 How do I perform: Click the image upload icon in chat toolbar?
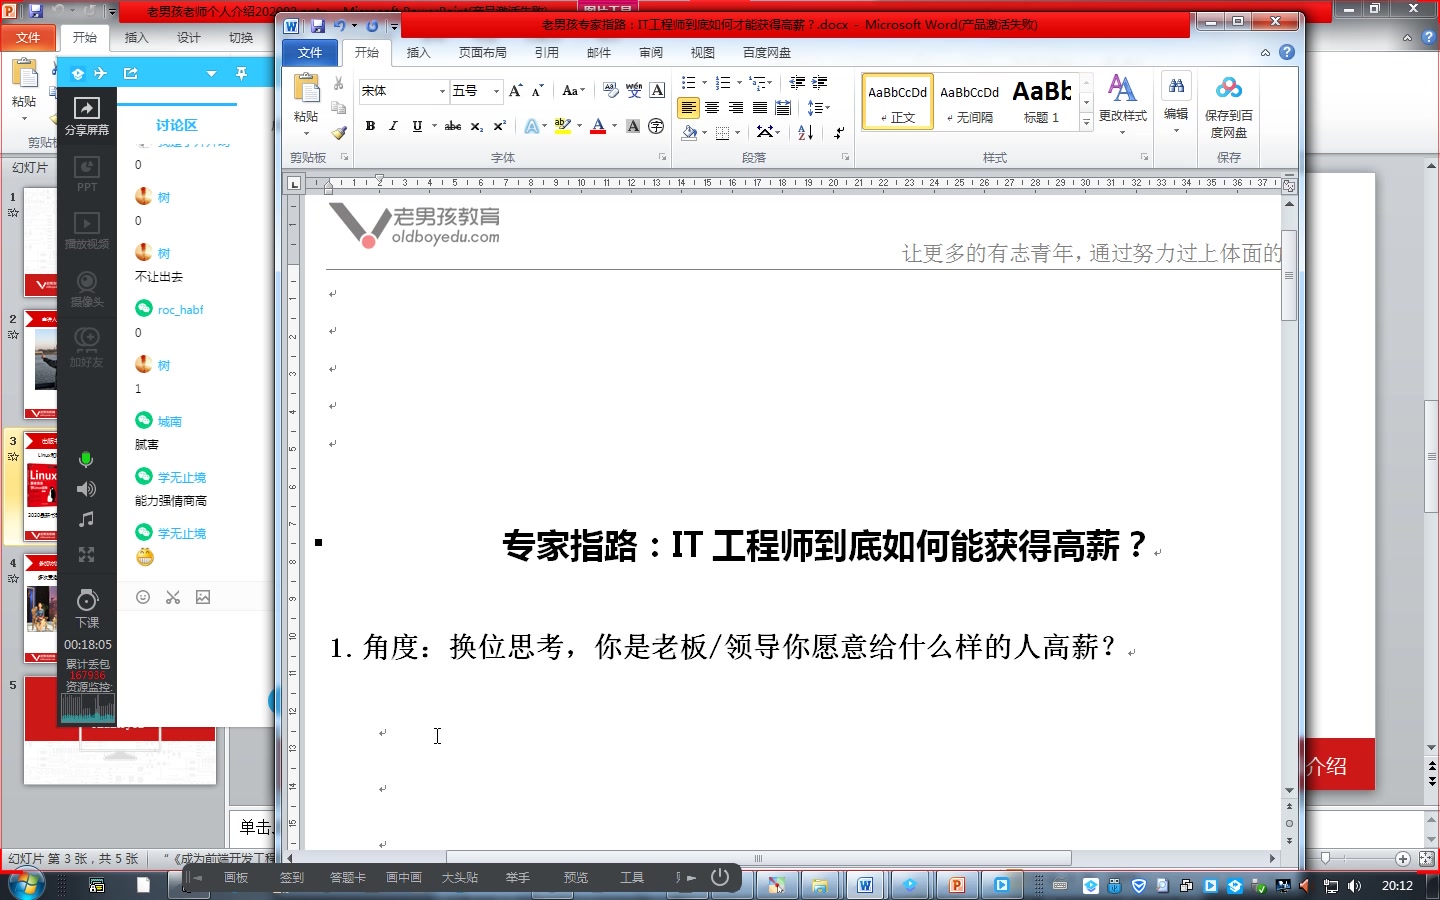pyautogui.click(x=202, y=597)
